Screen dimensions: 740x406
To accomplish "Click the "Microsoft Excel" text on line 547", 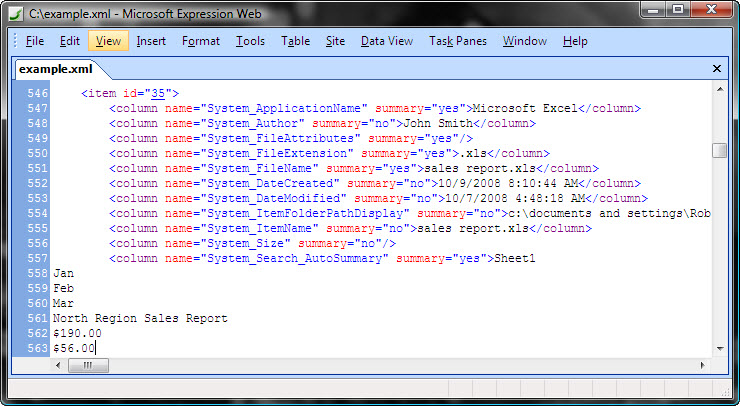I will click(x=525, y=109).
